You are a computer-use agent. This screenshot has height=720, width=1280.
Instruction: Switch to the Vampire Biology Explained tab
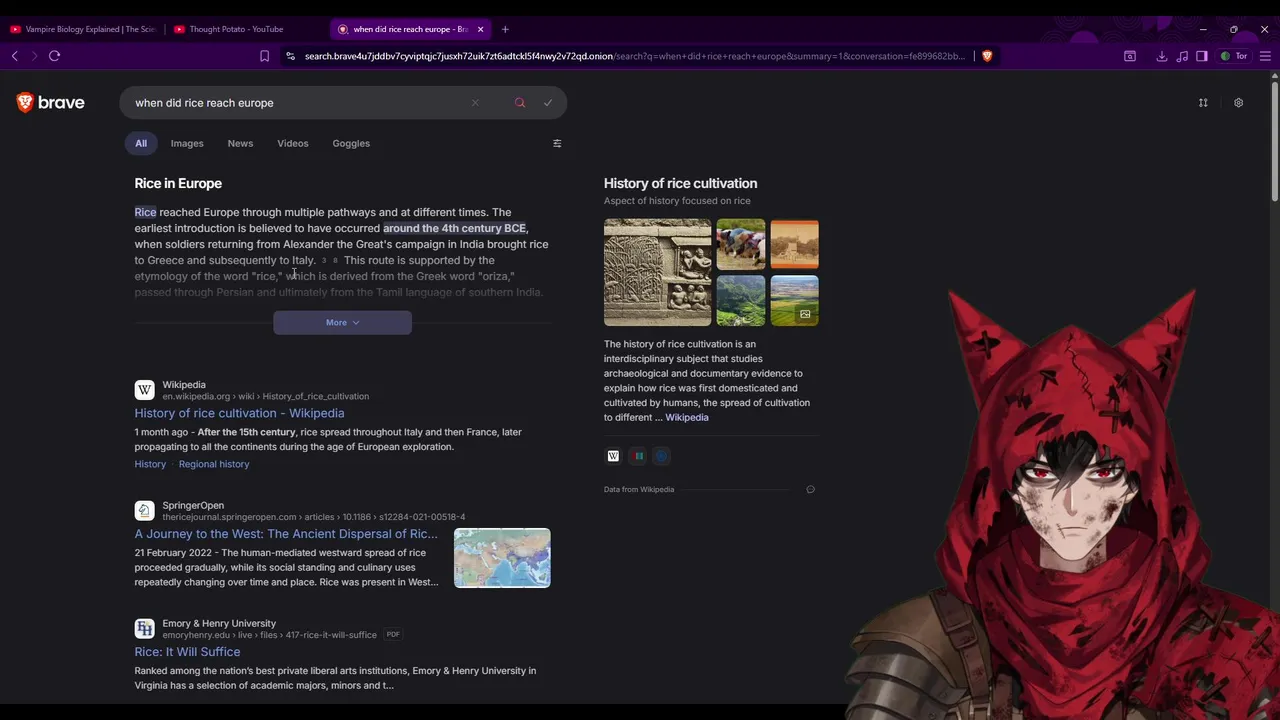(83, 29)
